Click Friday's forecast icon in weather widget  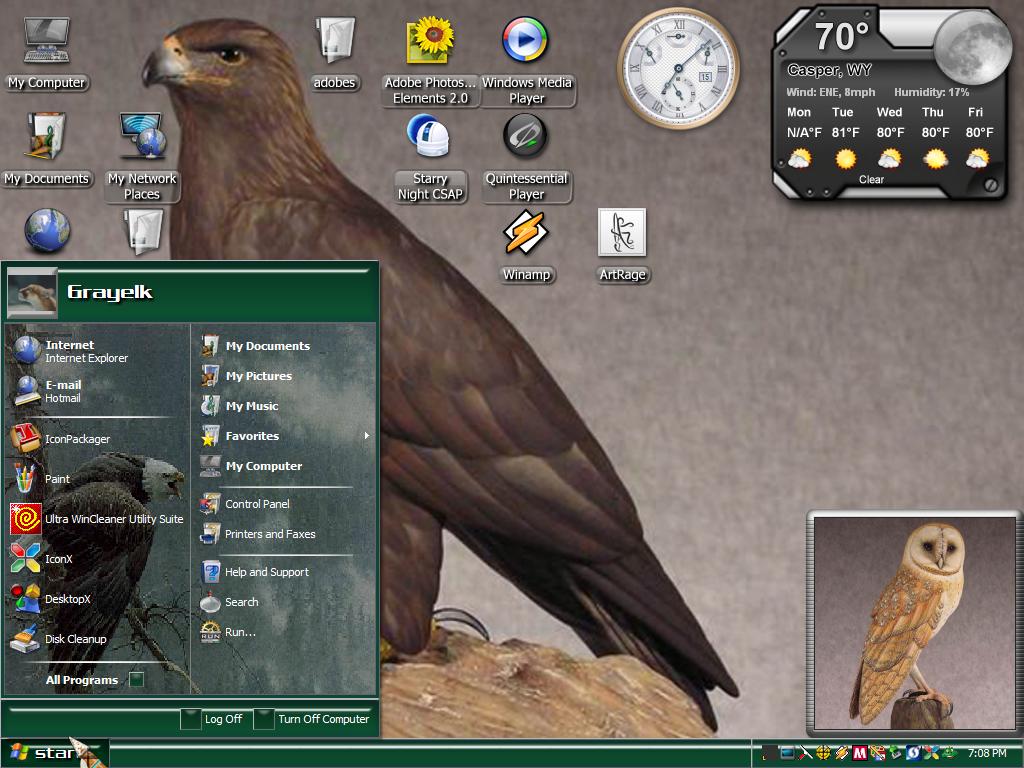[x=978, y=159]
